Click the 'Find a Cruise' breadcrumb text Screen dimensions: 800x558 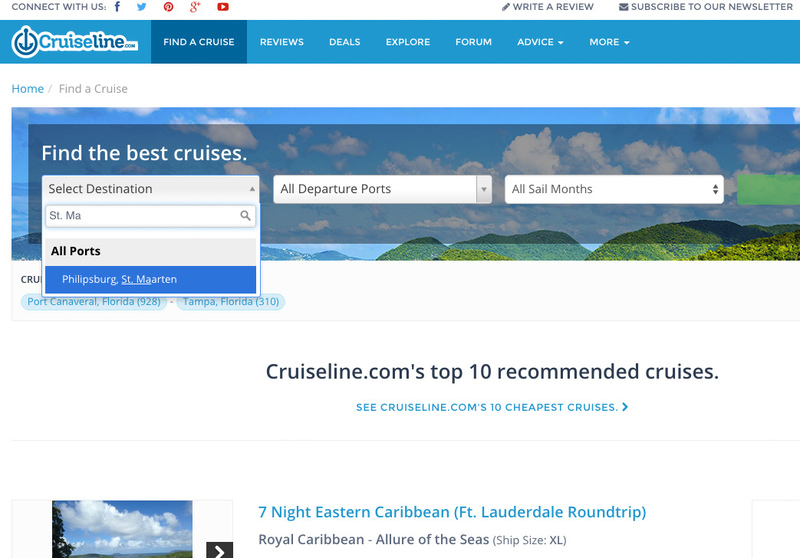tap(93, 89)
